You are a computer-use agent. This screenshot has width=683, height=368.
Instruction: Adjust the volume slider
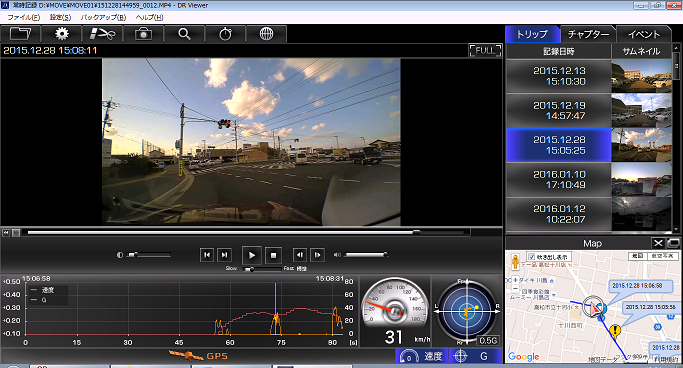366,255
